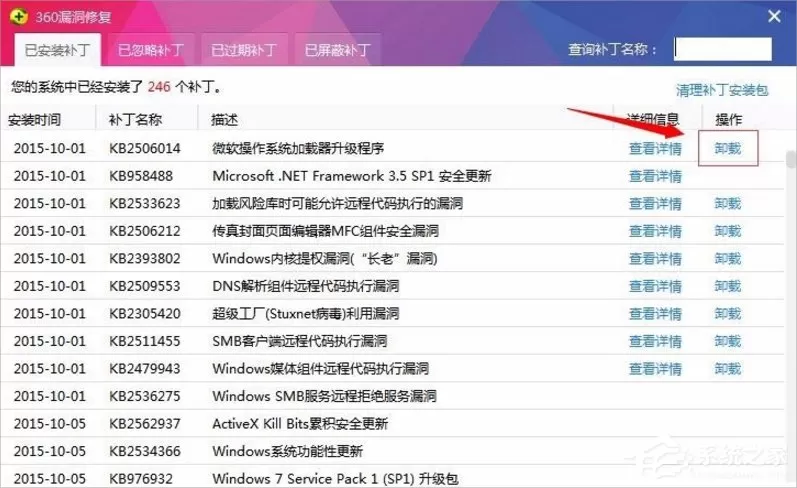Focus the 查询补丁名称 search field
This screenshot has height=488, width=797.
coord(722,49)
